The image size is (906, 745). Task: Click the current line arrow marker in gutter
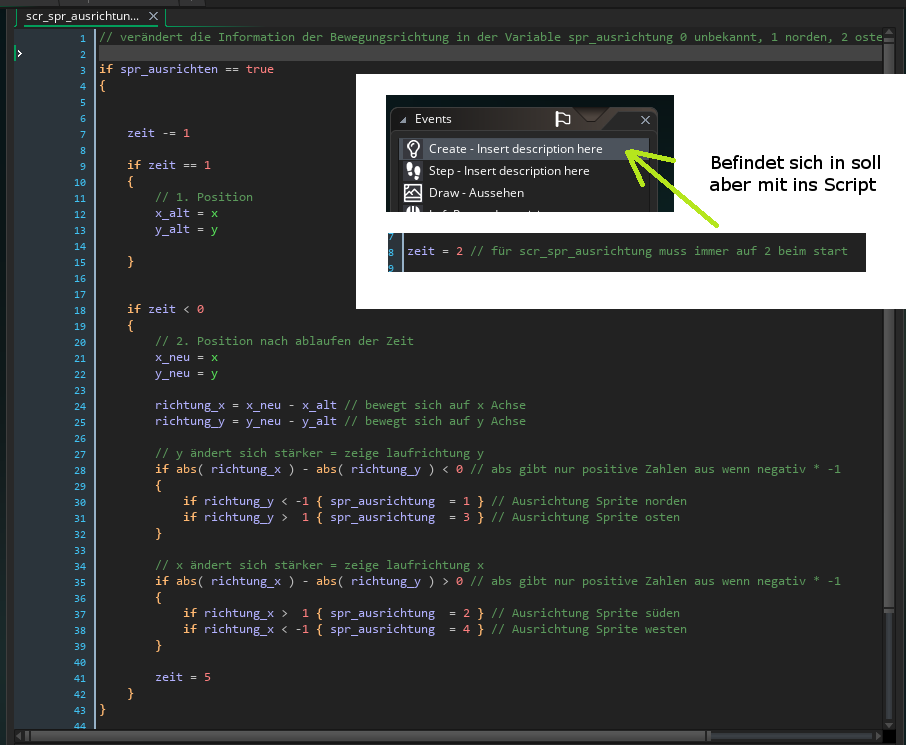click(19, 54)
